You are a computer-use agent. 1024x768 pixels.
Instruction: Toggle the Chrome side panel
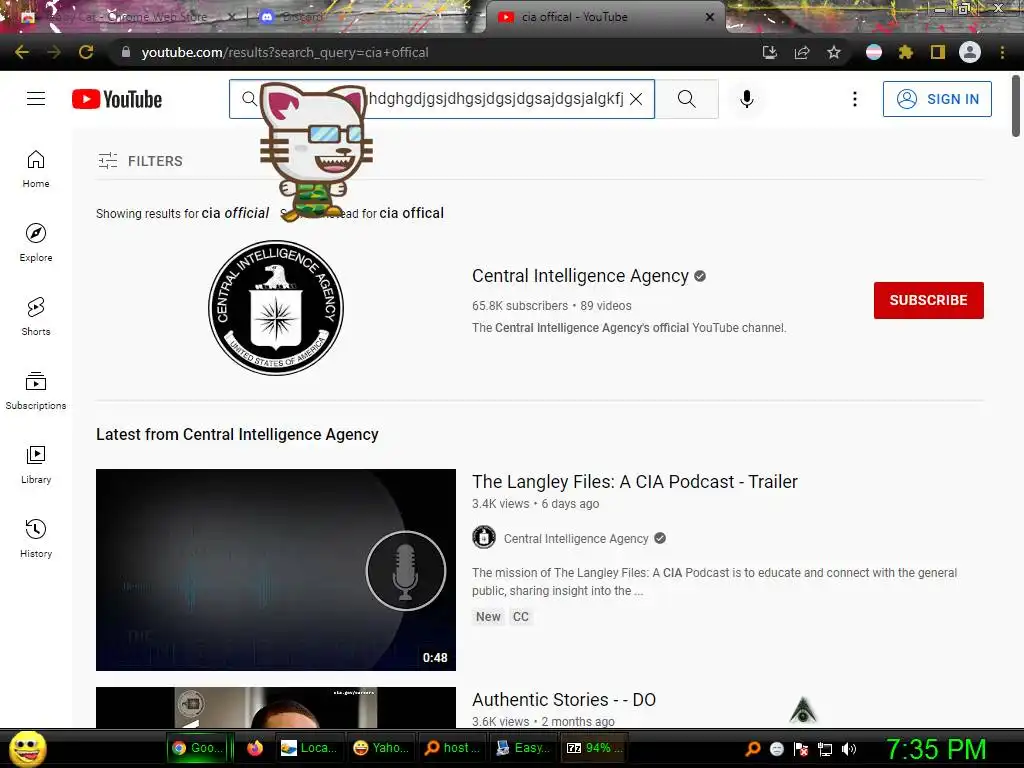click(x=937, y=52)
